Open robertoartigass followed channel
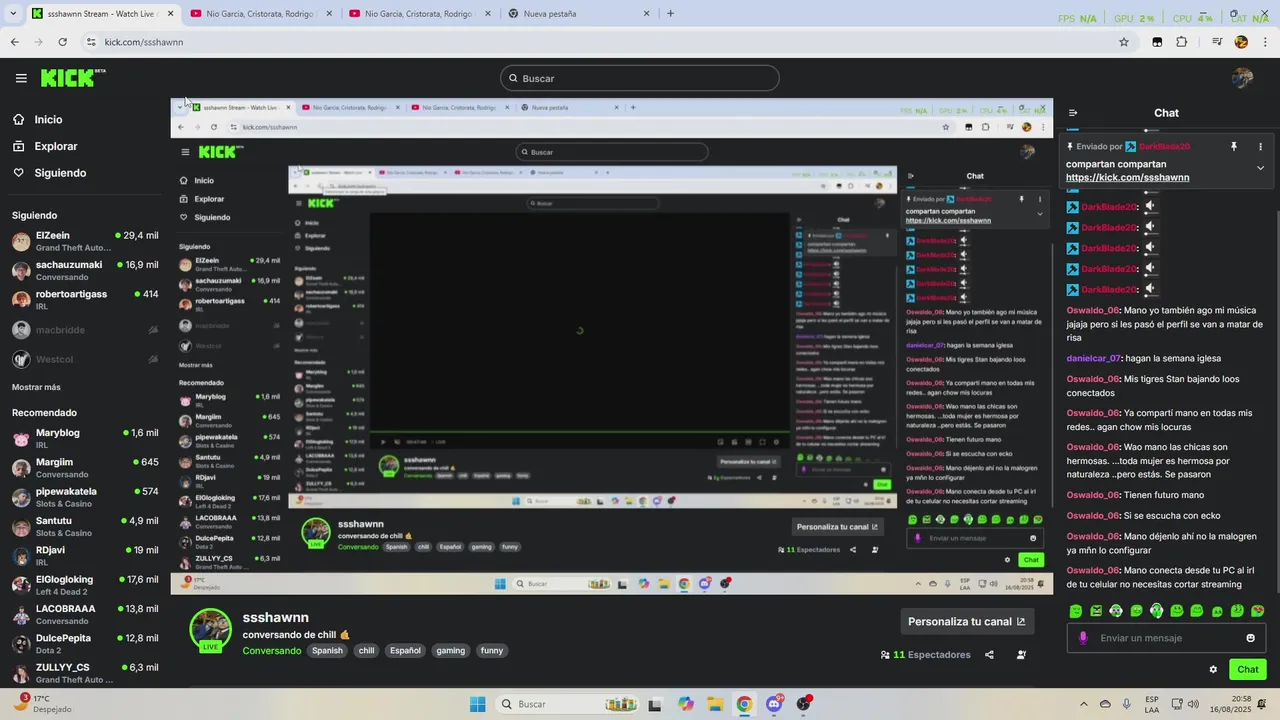 (x=85, y=300)
